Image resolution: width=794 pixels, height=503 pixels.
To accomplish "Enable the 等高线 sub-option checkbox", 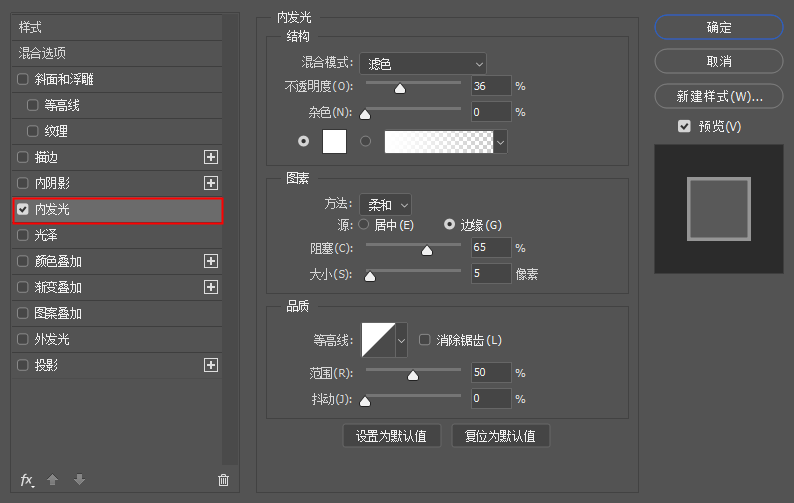I will [x=32, y=105].
